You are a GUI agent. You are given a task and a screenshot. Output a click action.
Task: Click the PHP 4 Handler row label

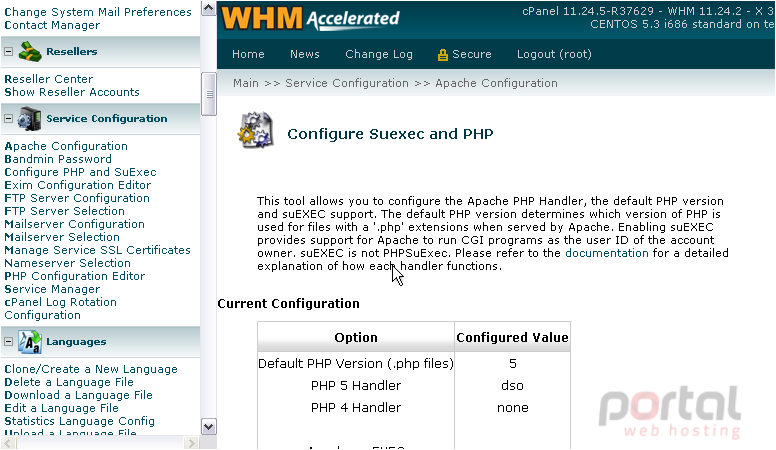pos(356,408)
